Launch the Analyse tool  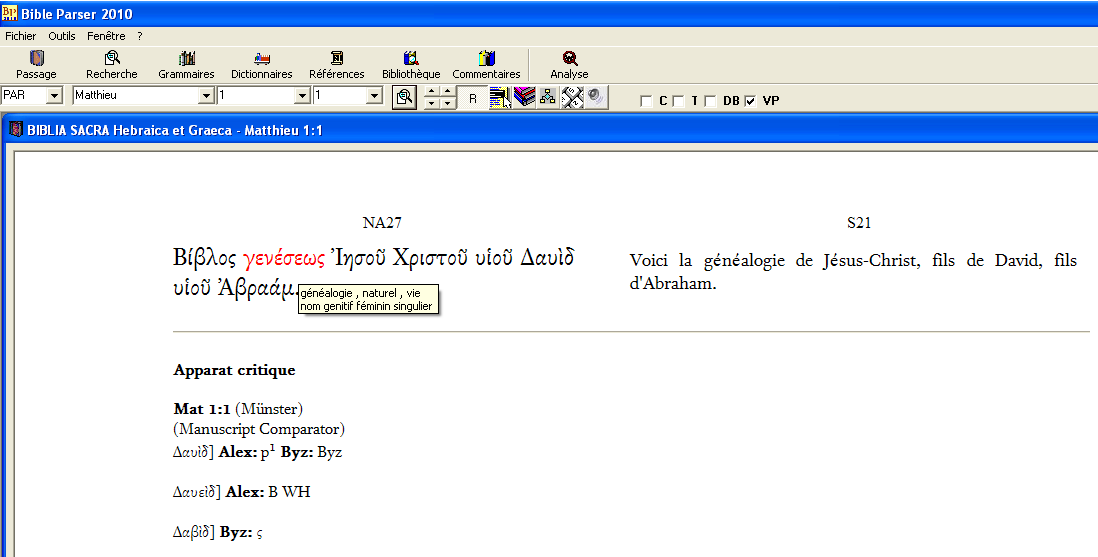(x=569, y=65)
